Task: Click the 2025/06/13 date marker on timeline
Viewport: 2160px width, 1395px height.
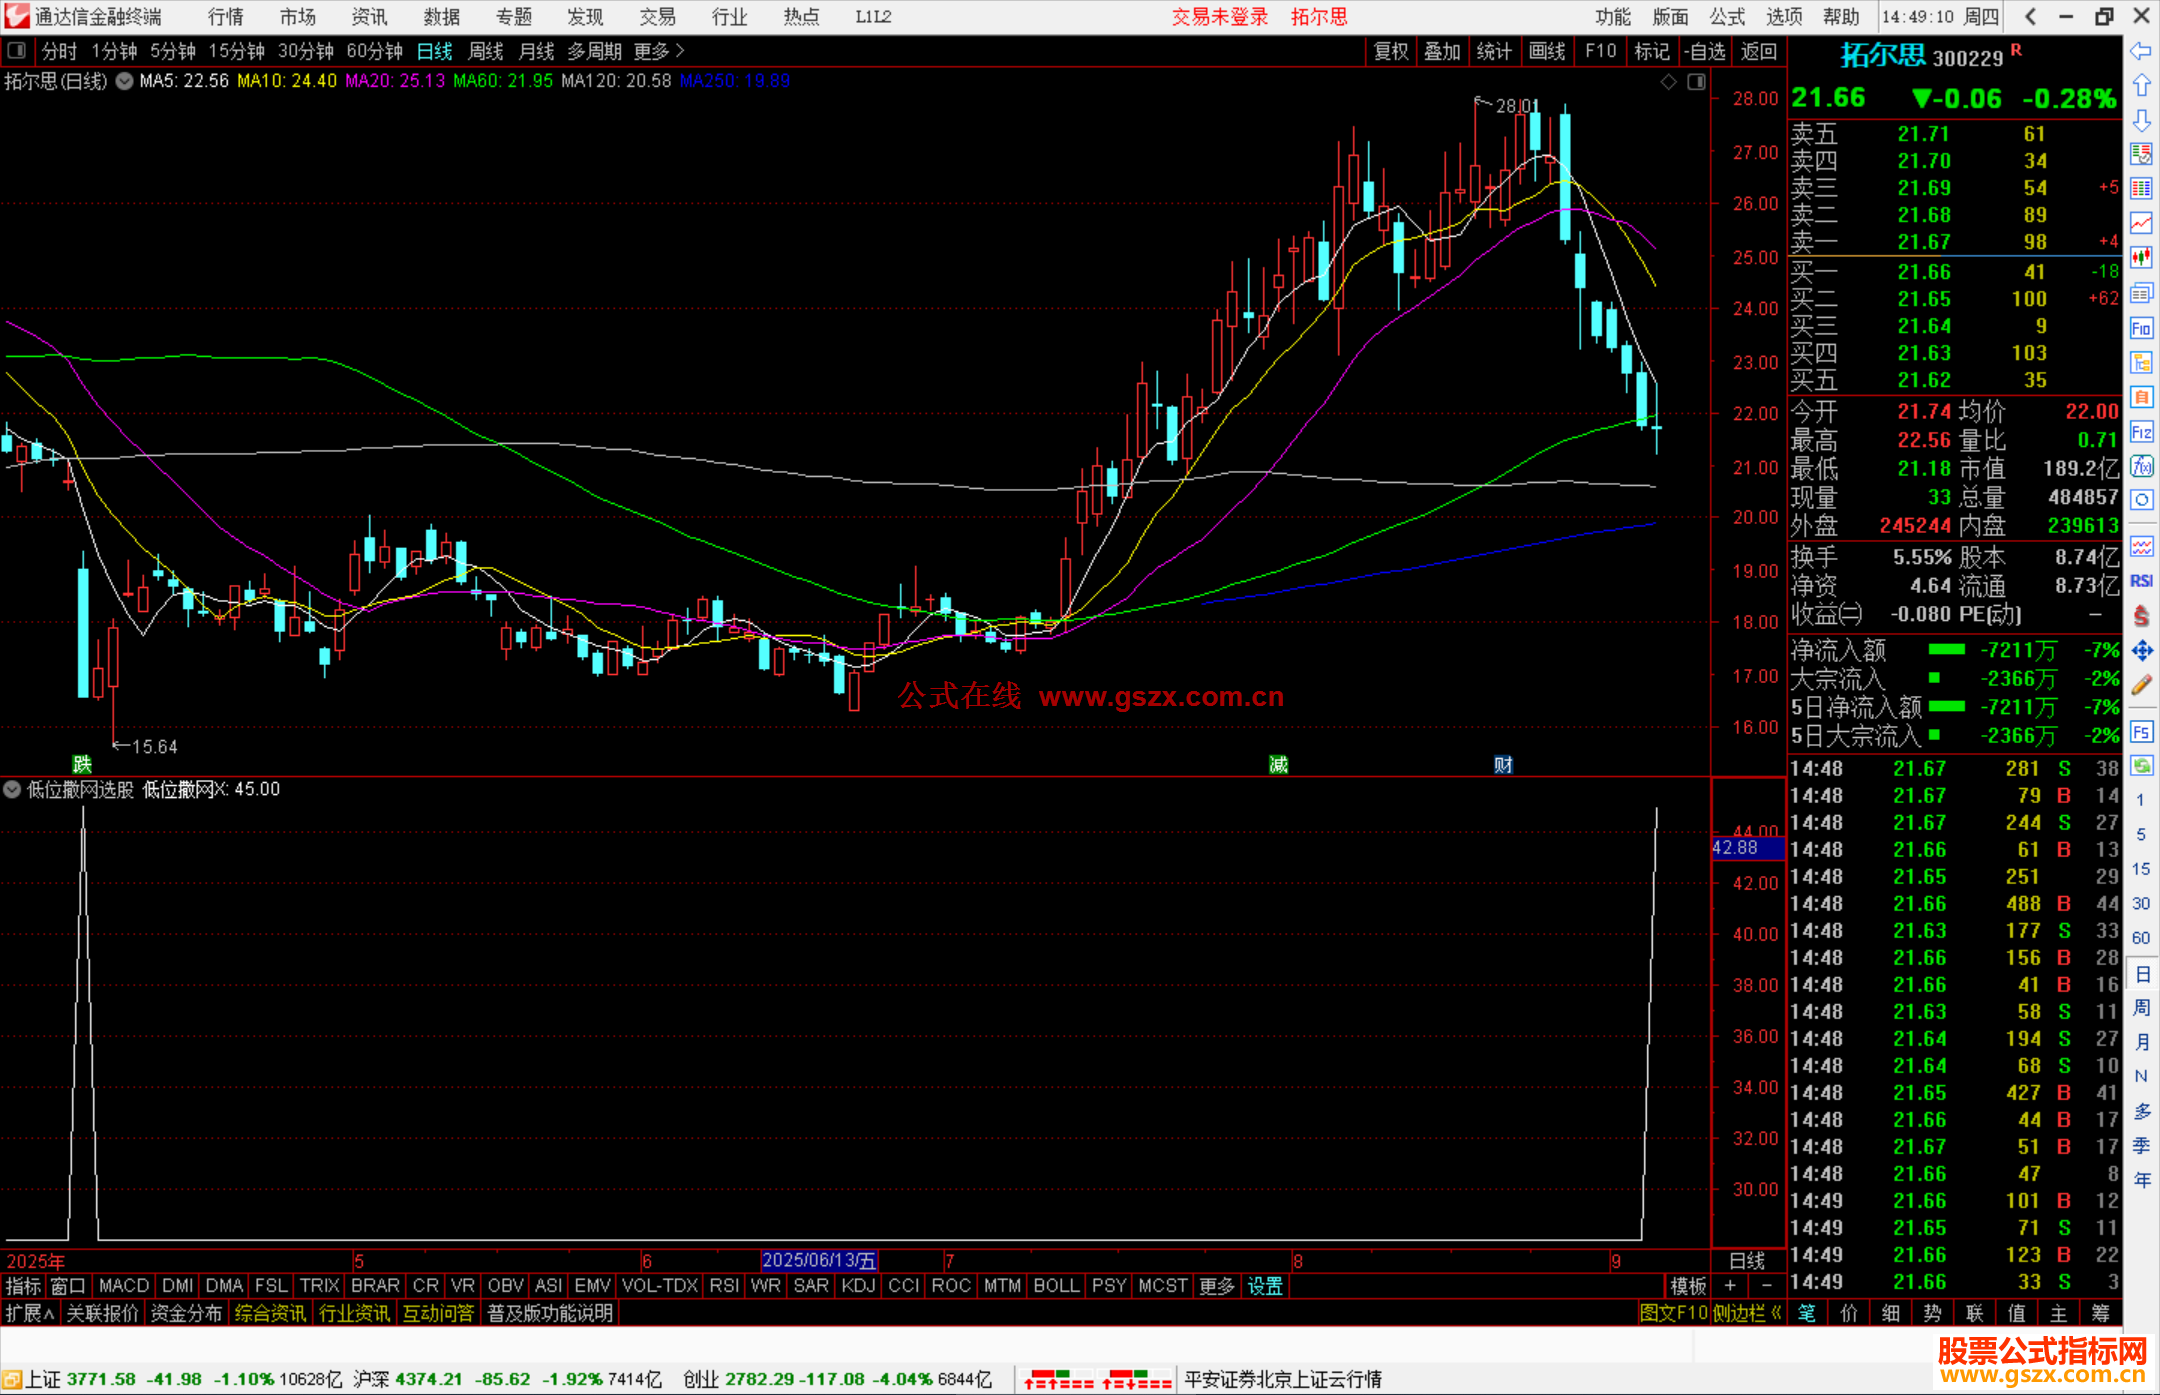Action: (x=818, y=1260)
